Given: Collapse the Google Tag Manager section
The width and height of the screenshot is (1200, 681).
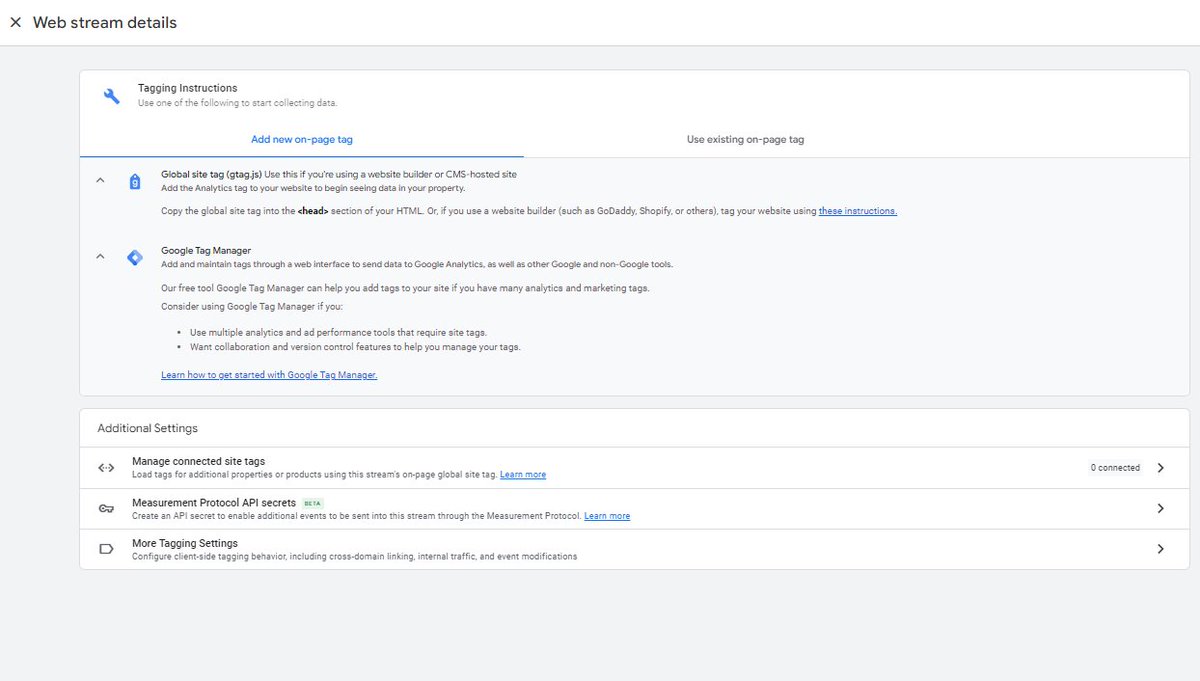Looking at the screenshot, I should point(100,257).
